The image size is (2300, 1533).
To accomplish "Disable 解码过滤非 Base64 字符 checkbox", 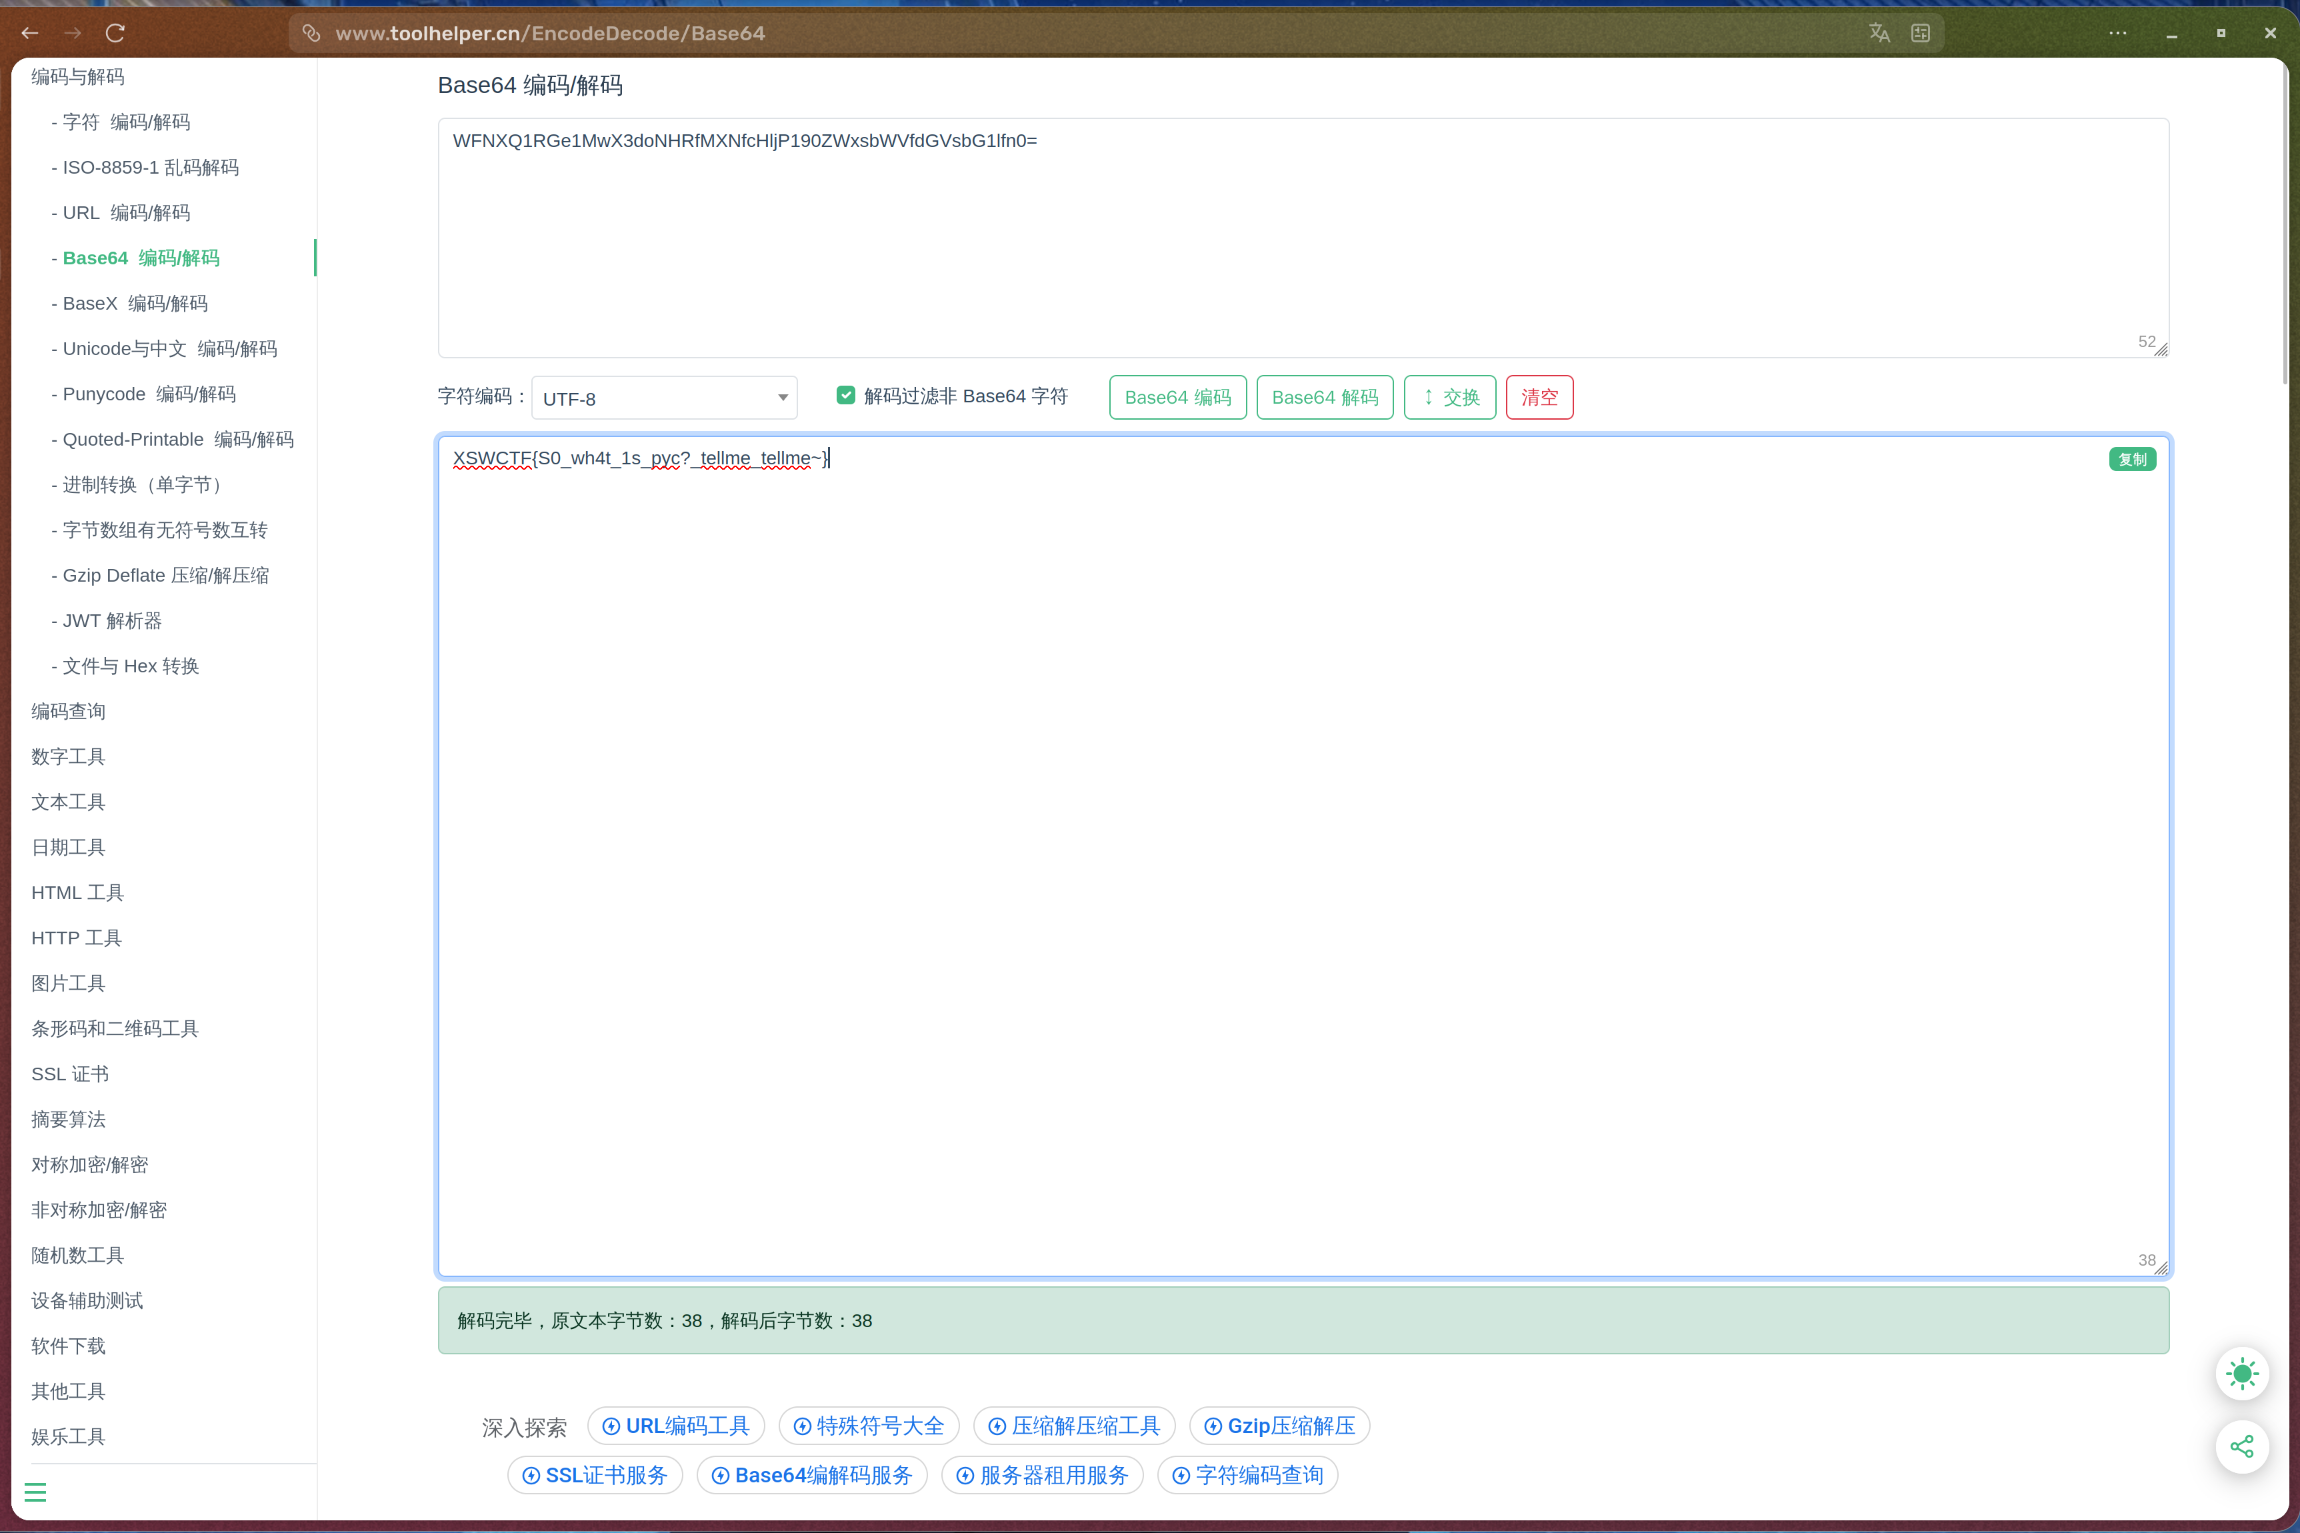I will pyautogui.click(x=845, y=395).
